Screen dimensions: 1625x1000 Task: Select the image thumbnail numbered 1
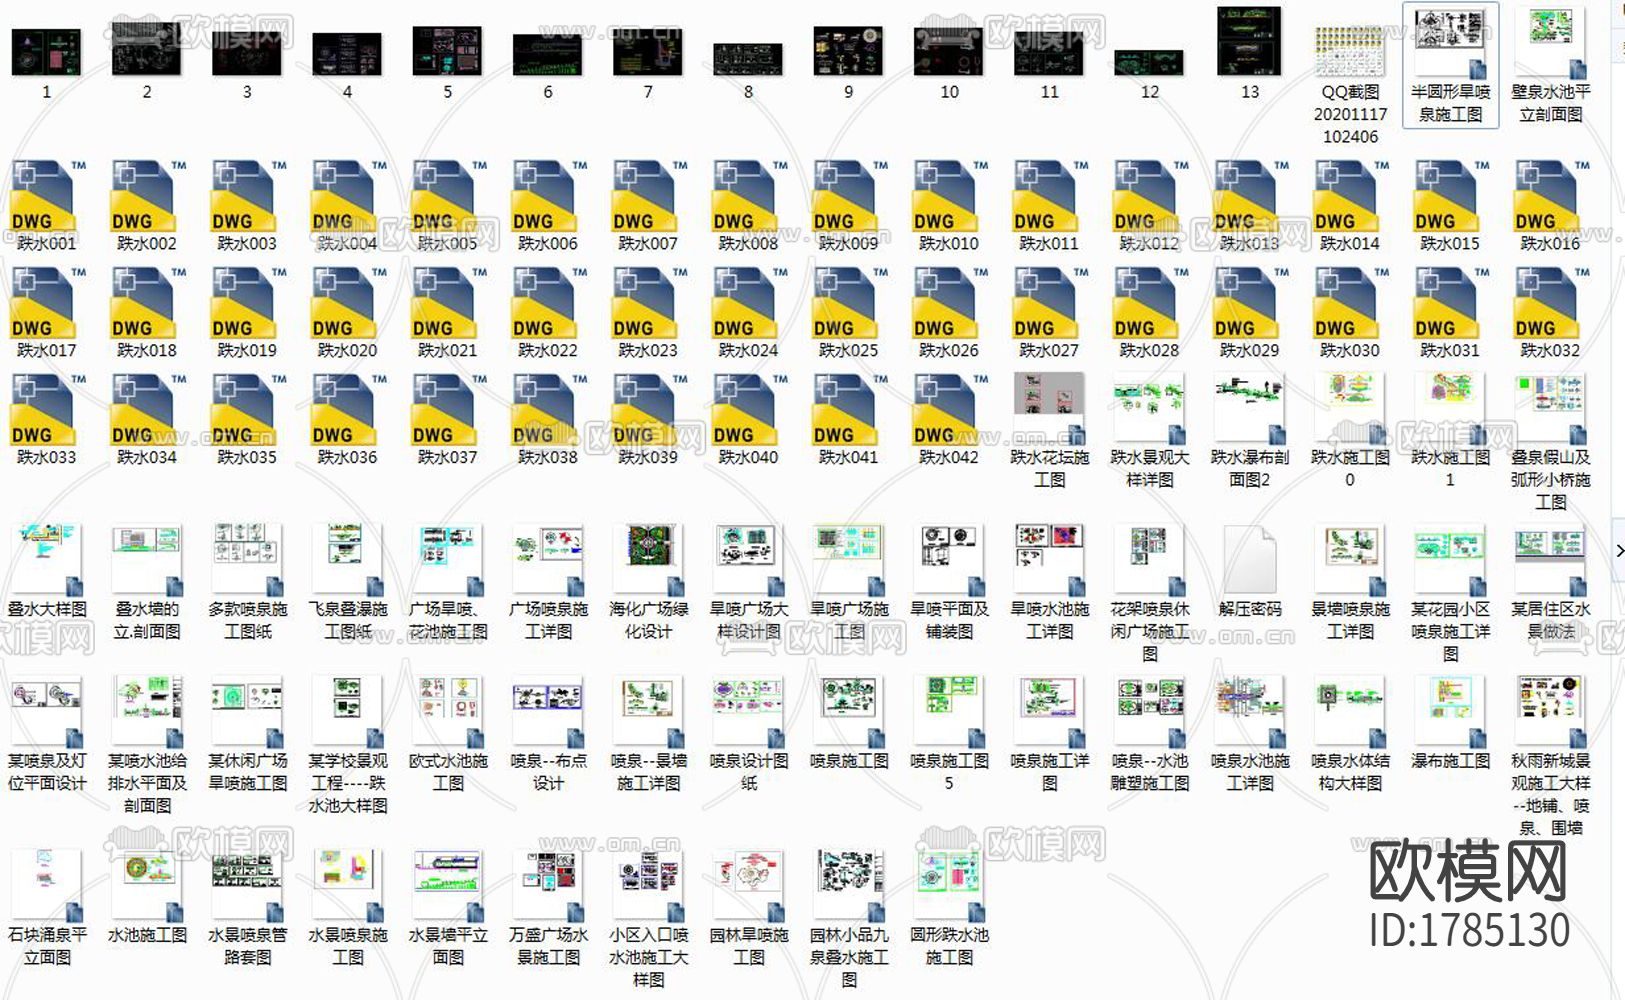point(47,53)
